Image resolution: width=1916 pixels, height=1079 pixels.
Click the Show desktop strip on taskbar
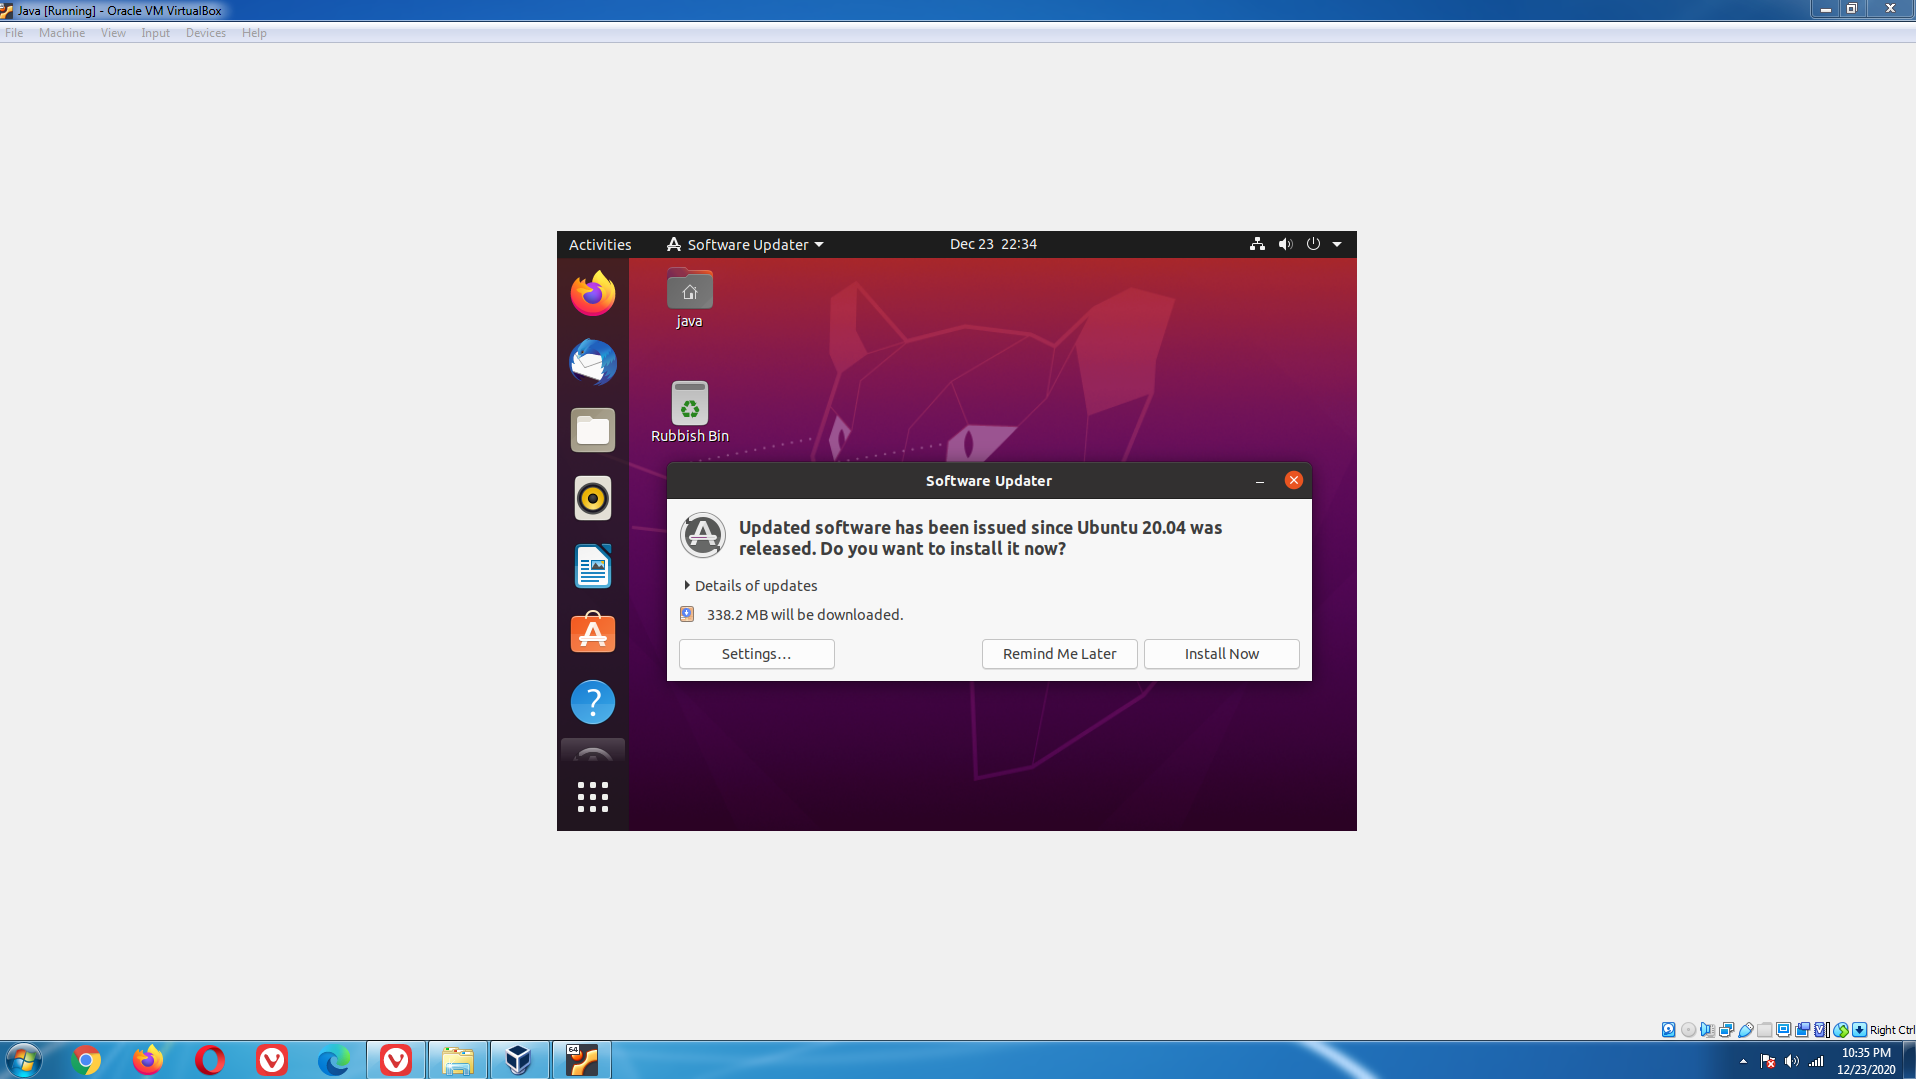pyautogui.click(x=1909, y=1060)
